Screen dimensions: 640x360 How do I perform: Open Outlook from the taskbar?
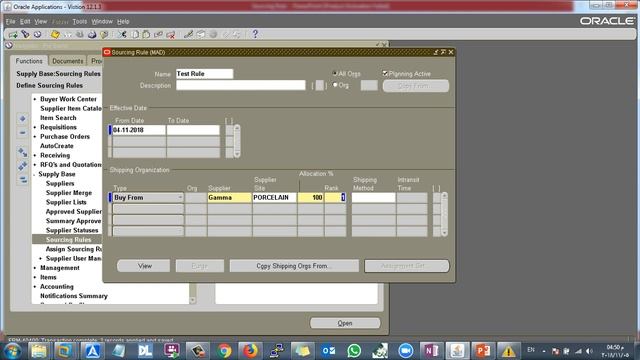coord(328,351)
